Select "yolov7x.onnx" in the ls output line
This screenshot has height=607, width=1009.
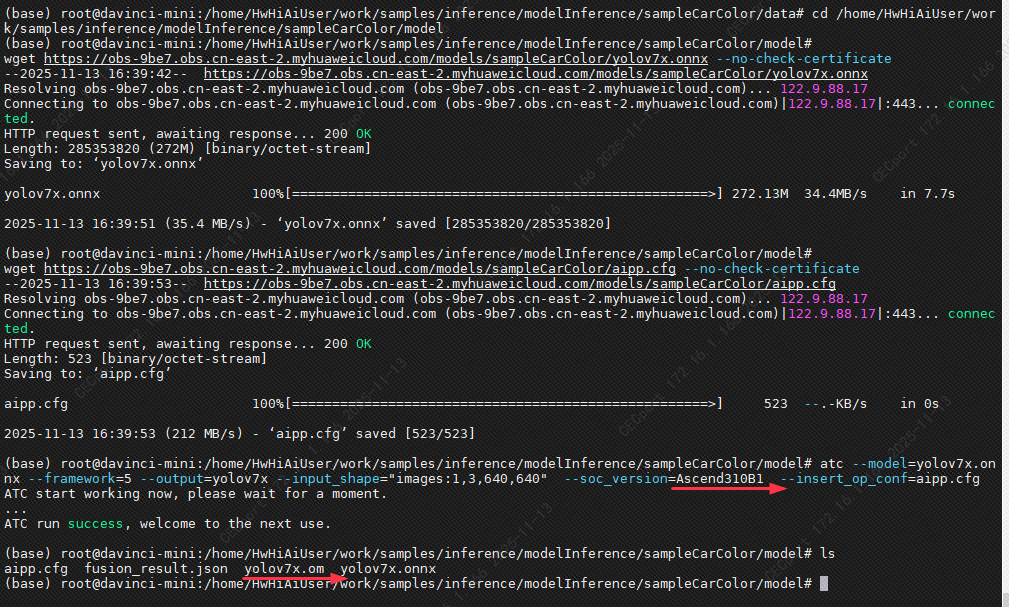(388, 568)
